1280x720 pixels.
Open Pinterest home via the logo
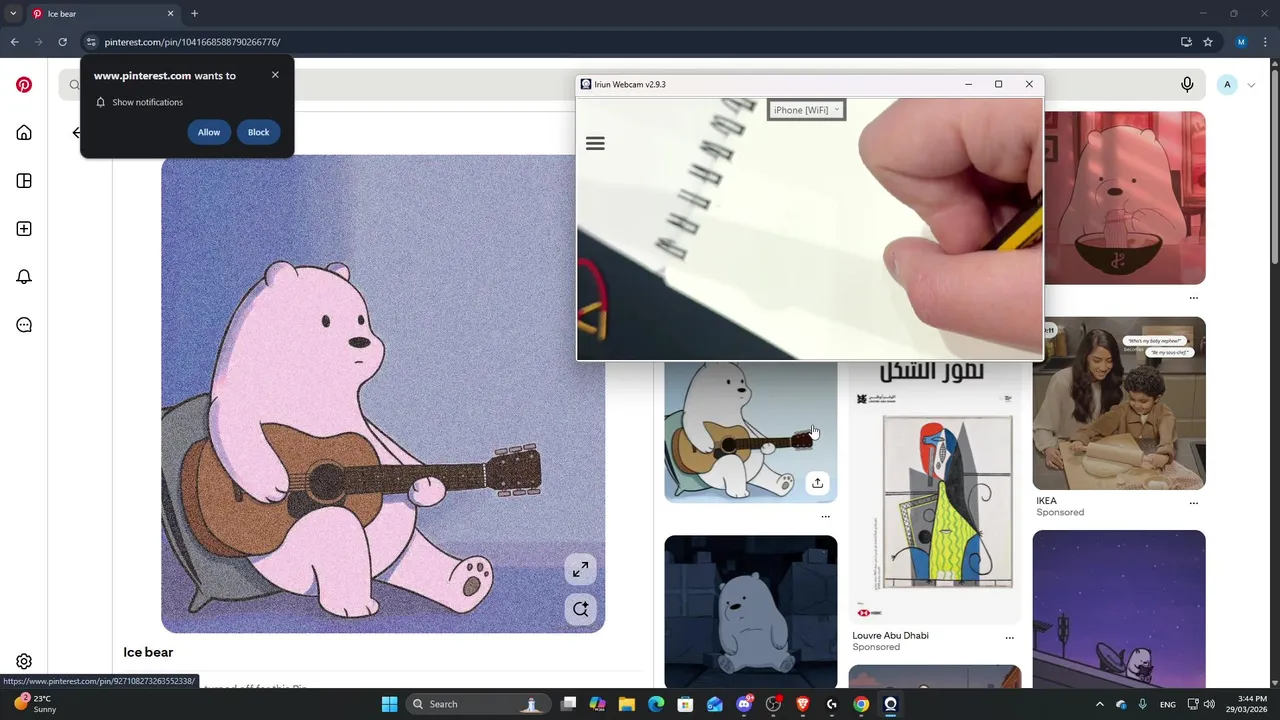(x=24, y=85)
